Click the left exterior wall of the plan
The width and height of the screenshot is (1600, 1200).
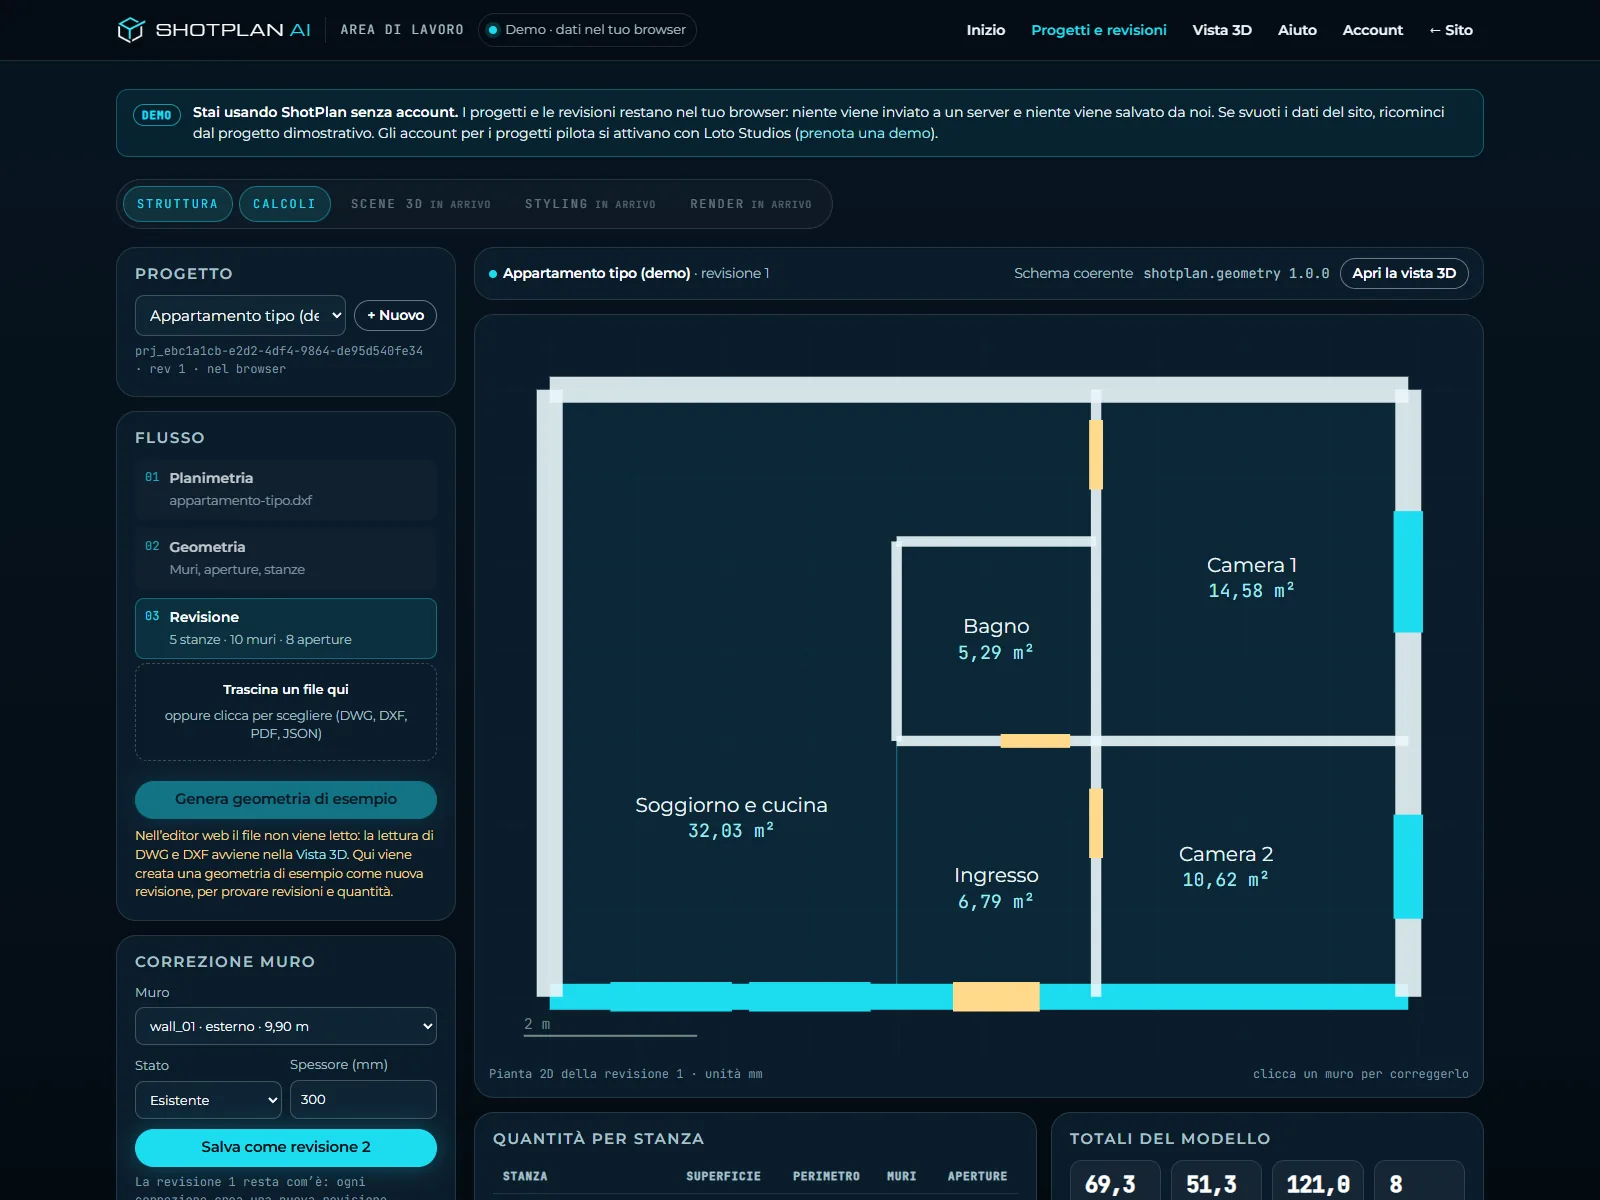(x=550, y=693)
